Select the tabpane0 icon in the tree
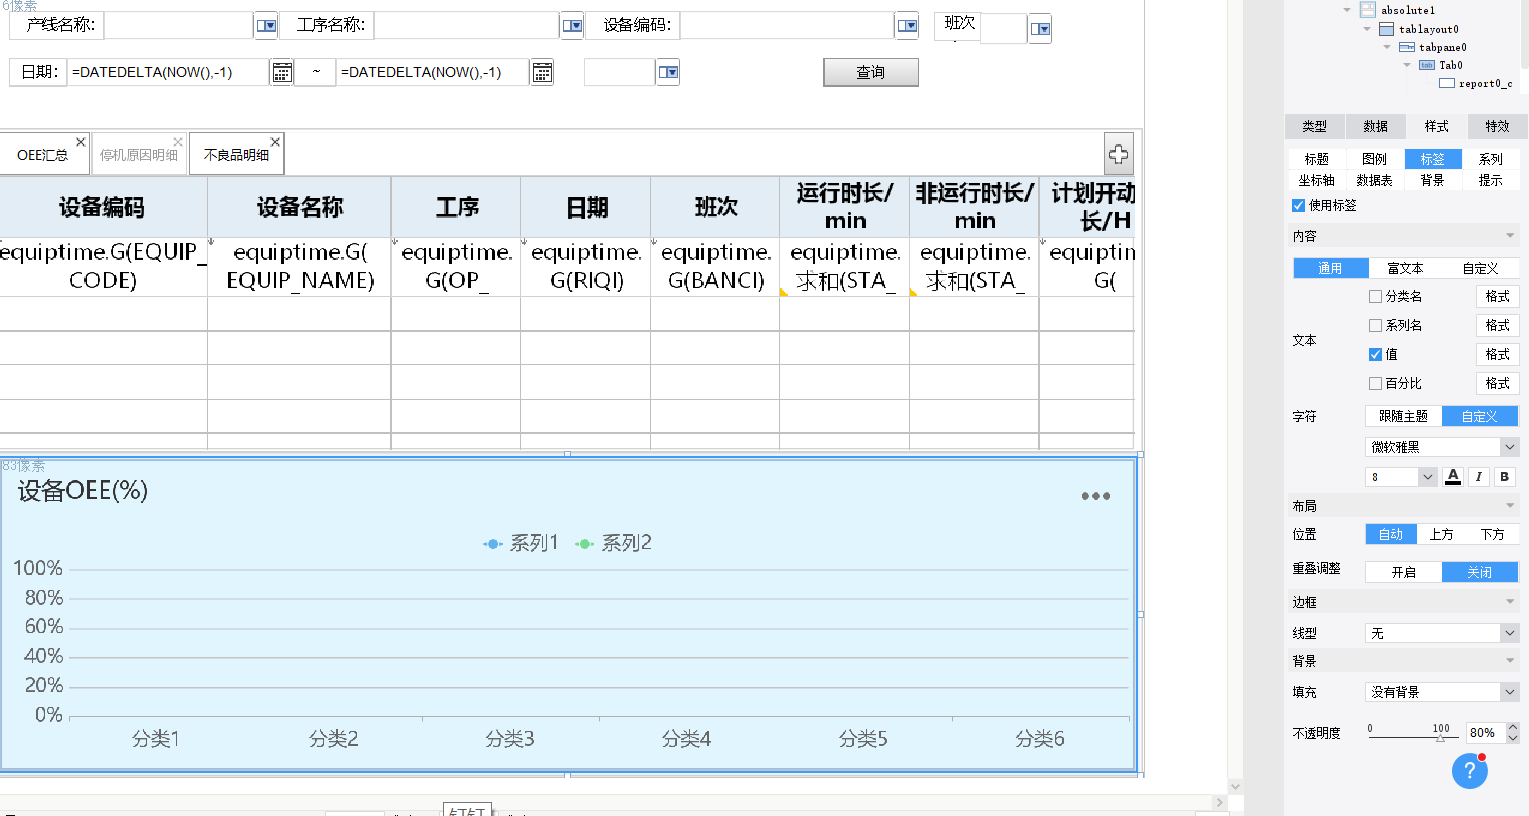Image resolution: width=1529 pixels, height=816 pixels. (x=1407, y=47)
